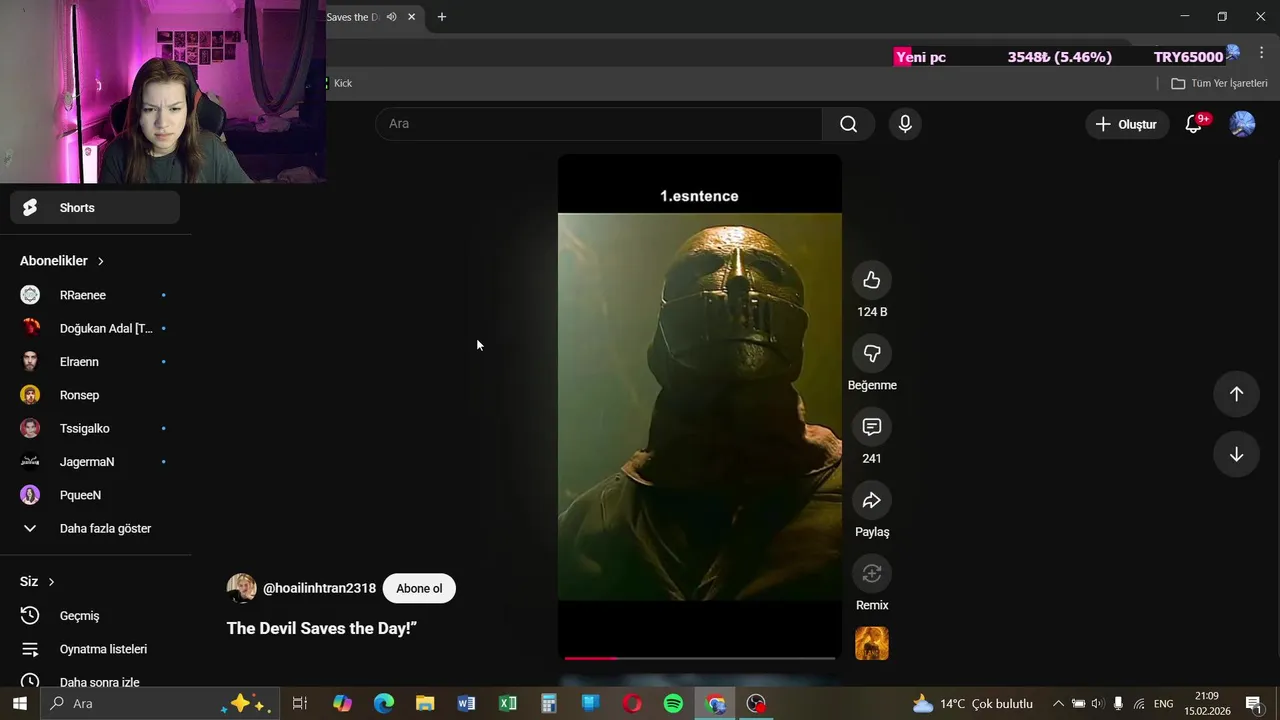This screenshot has width=1280, height=720.
Task: Open Tssigalko subscription channel
Action: coord(95,428)
